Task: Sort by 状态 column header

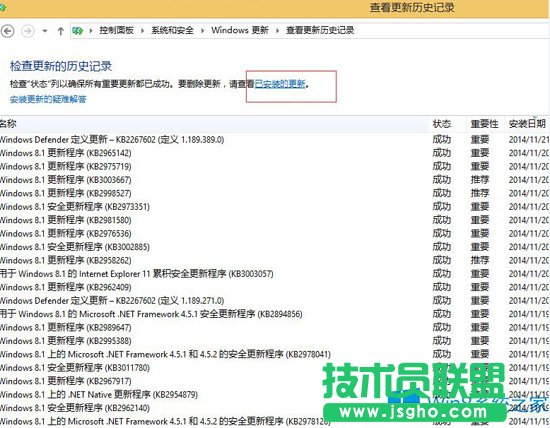Action: coord(447,123)
